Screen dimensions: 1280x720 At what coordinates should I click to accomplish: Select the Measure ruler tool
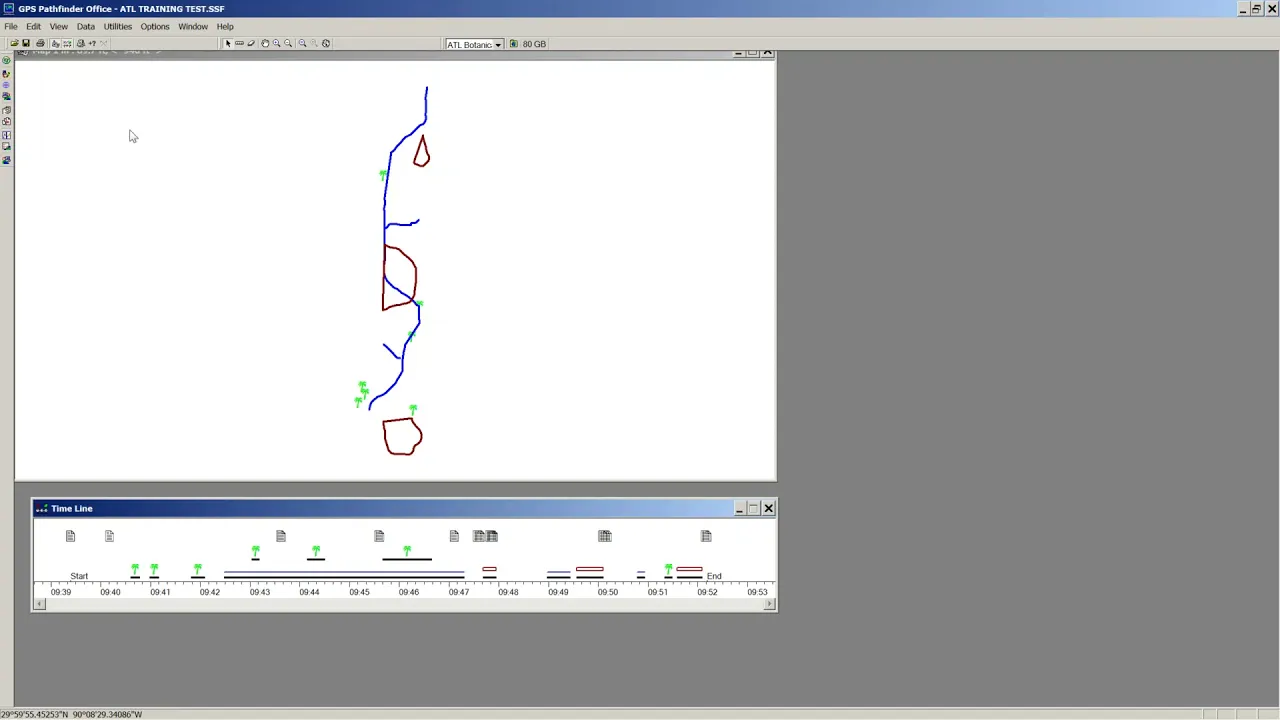[x=239, y=43]
